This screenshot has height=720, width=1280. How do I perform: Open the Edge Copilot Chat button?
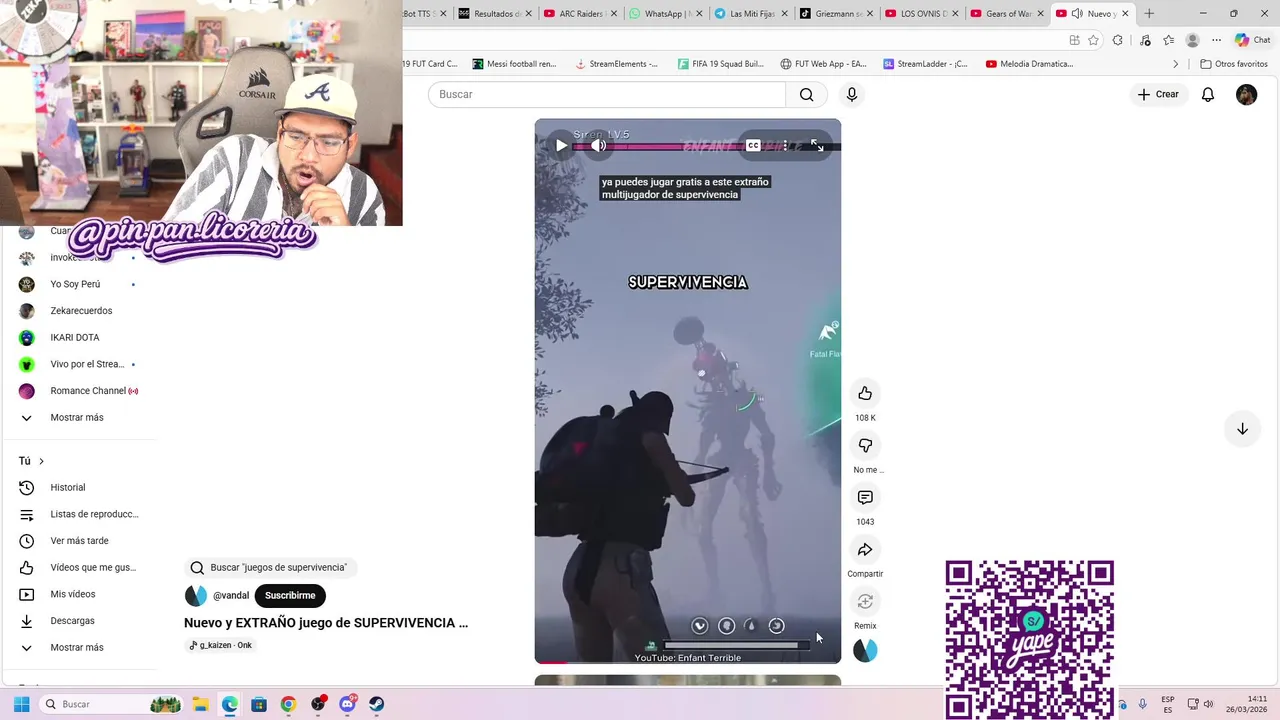(1254, 40)
